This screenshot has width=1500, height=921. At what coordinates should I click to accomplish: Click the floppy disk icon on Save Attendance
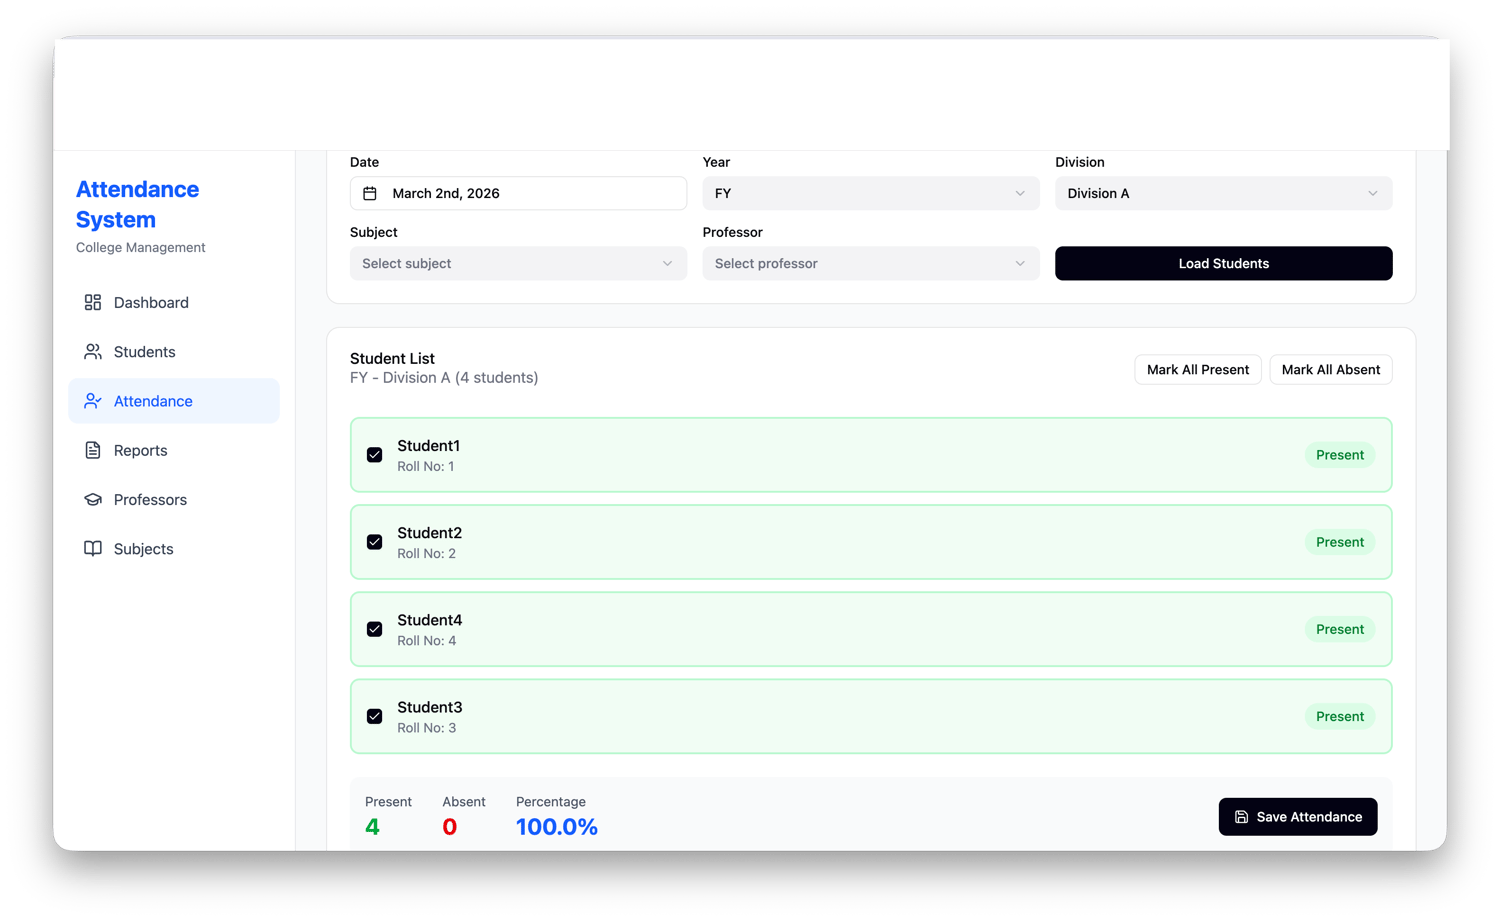tap(1241, 817)
